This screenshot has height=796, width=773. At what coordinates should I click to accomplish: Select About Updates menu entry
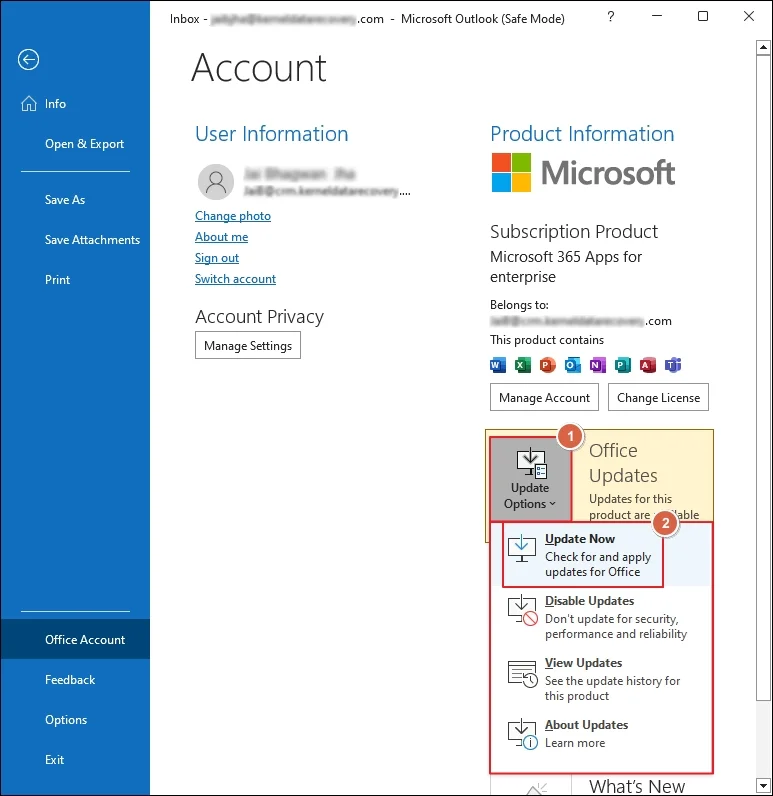[601, 734]
